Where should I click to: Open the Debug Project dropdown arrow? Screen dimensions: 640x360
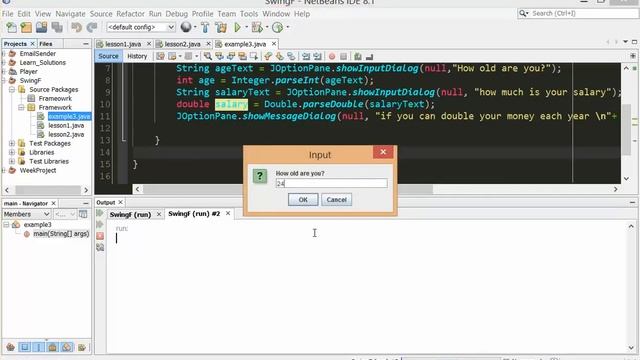coord(267,27)
